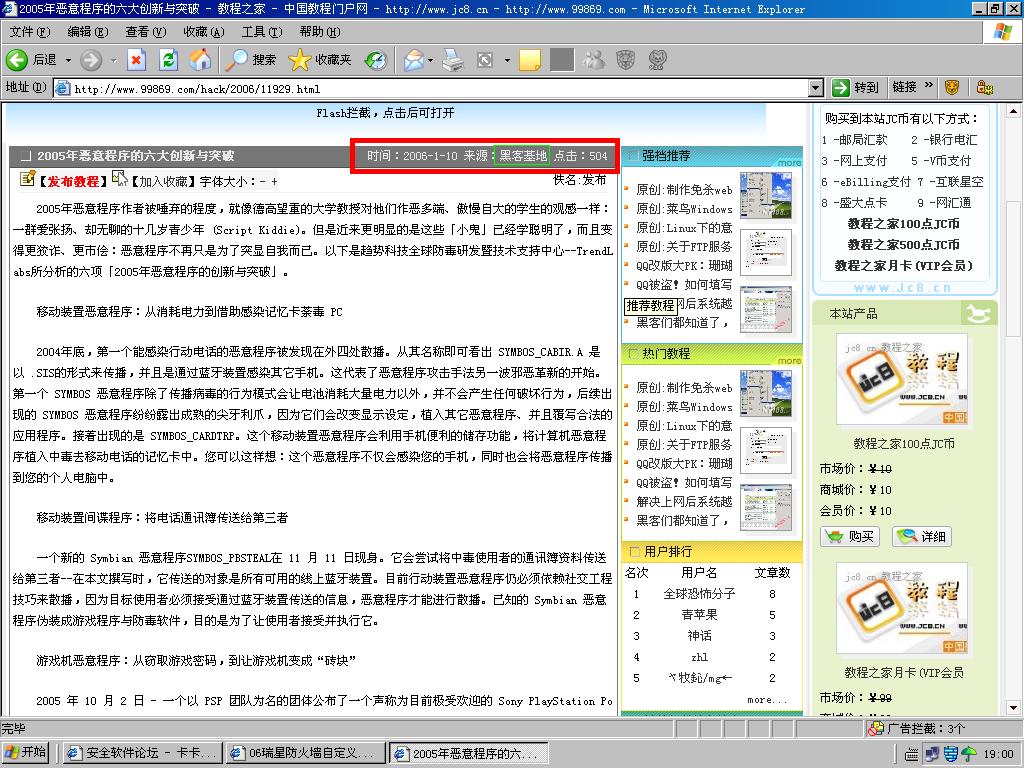Open user 青苹果 in ranking
This screenshot has height=768, width=1024.
click(699, 615)
